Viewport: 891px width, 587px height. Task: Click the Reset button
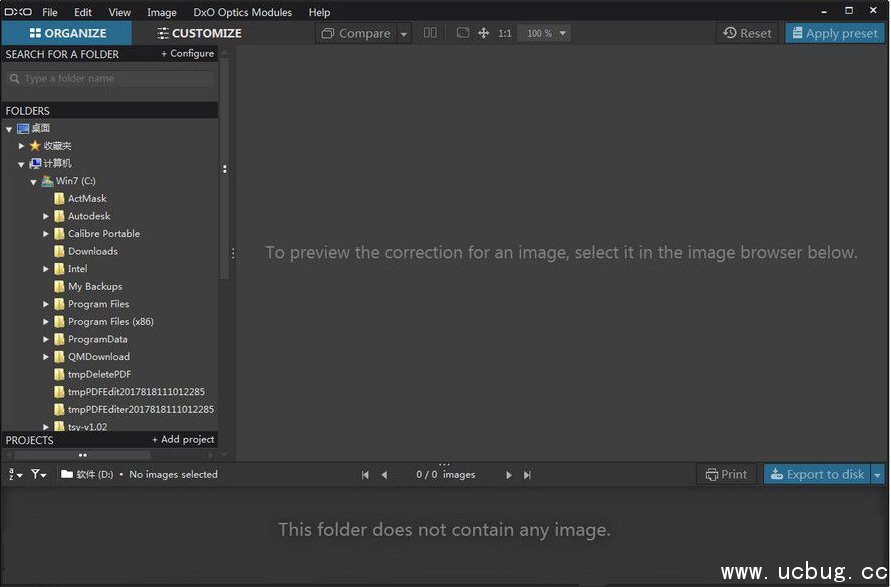point(747,33)
